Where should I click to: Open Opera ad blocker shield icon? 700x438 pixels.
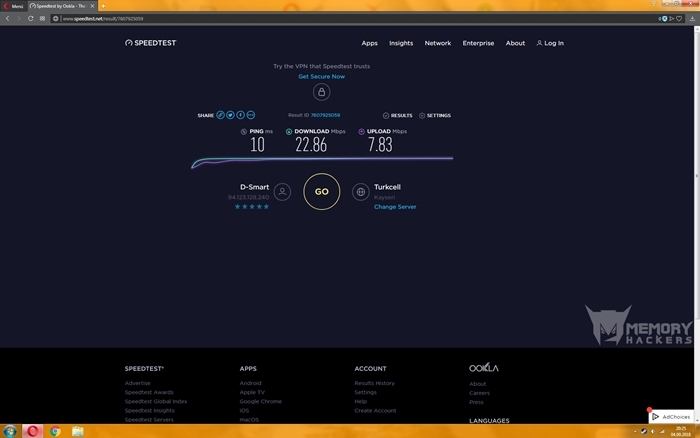click(x=664, y=18)
